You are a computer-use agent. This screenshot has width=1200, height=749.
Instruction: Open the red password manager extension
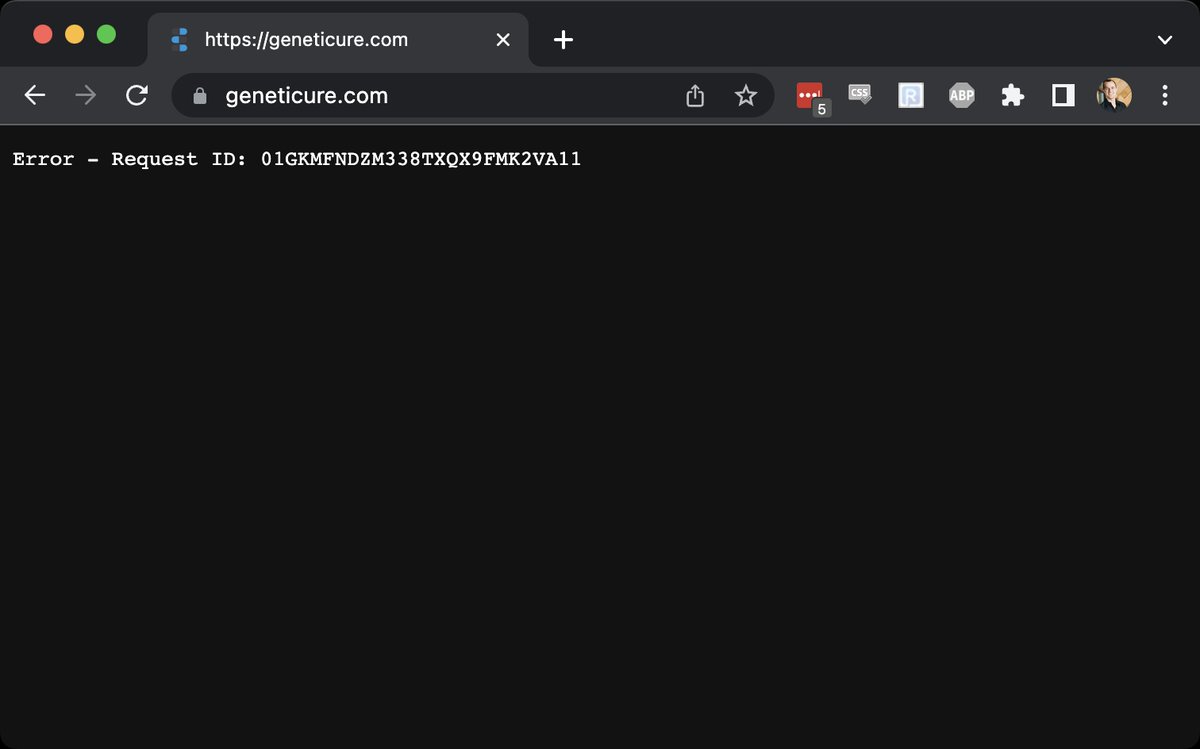(810, 96)
